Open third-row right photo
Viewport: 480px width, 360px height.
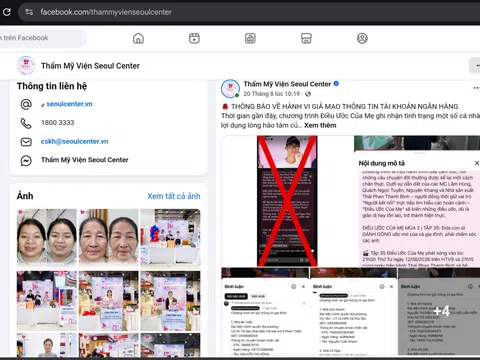pos(170,345)
